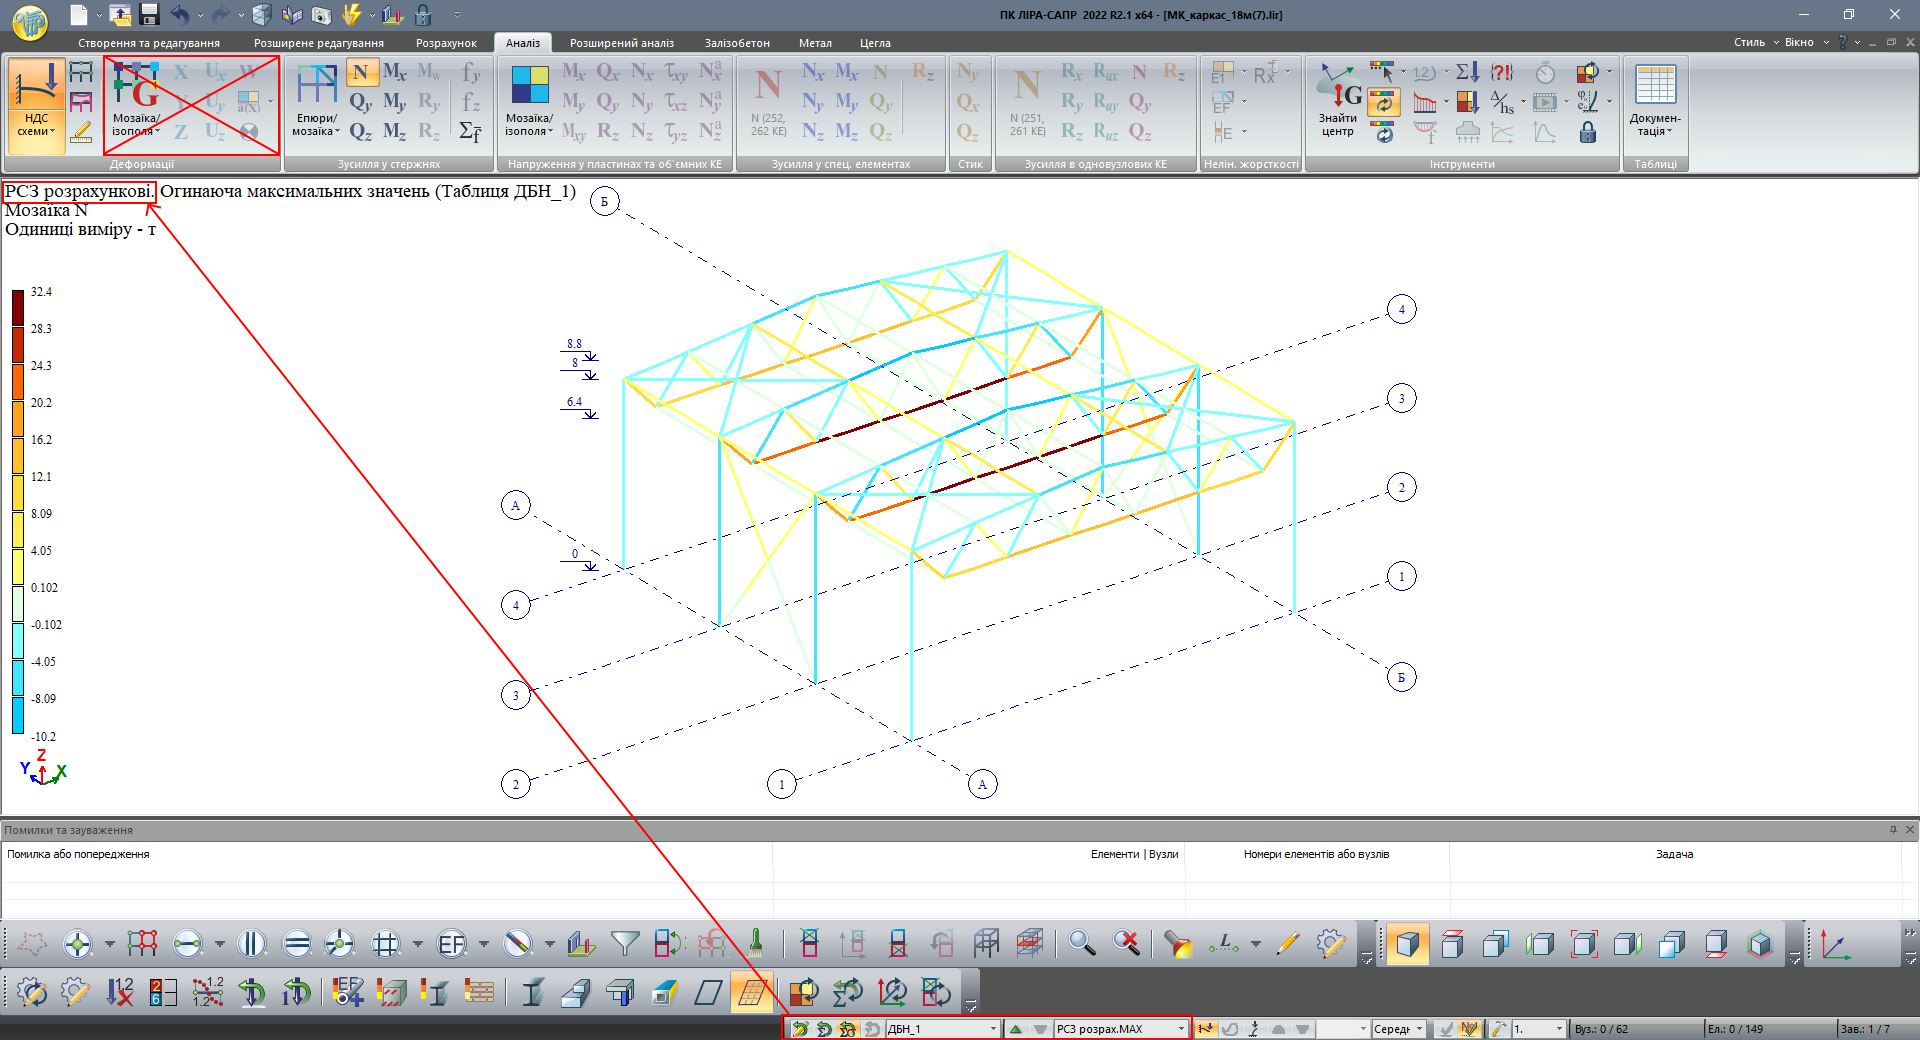The width and height of the screenshot is (1920, 1040).
Task: Expand the РСЗ розрах.MAX dropdown
Action: (x=1181, y=1028)
